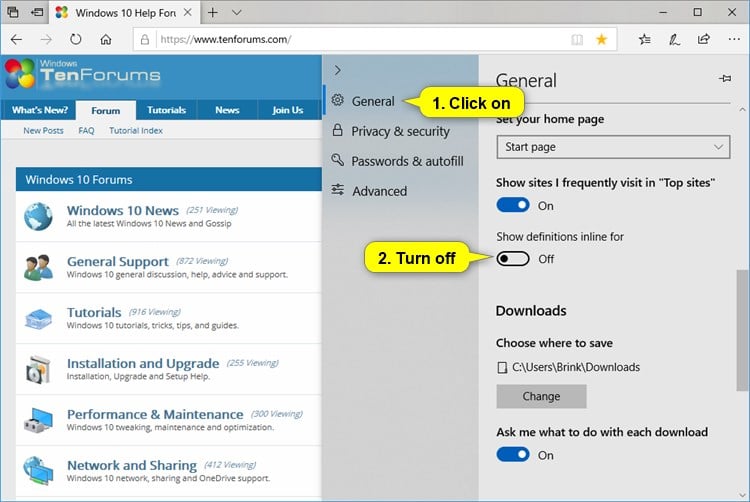Click Performance & Maintenance icon
Image resolution: width=750 pixels, height=502 pixels.
click(x=38, y=420)
